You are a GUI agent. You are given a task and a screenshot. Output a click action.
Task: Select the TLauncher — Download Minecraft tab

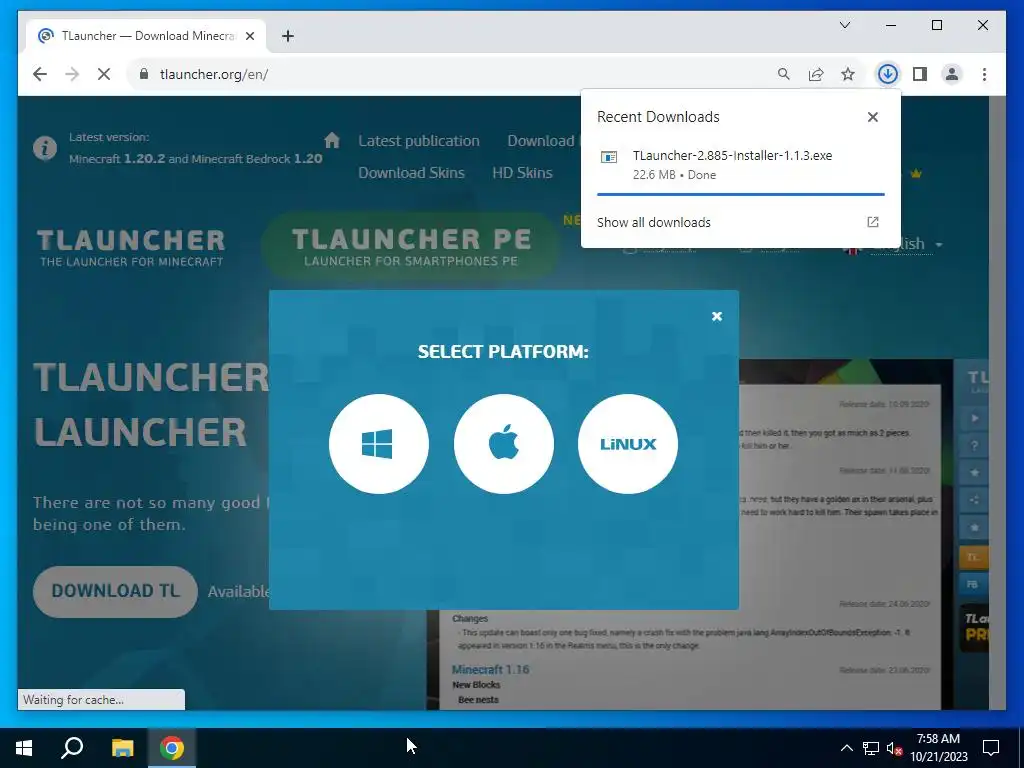(x=146, y=36)
